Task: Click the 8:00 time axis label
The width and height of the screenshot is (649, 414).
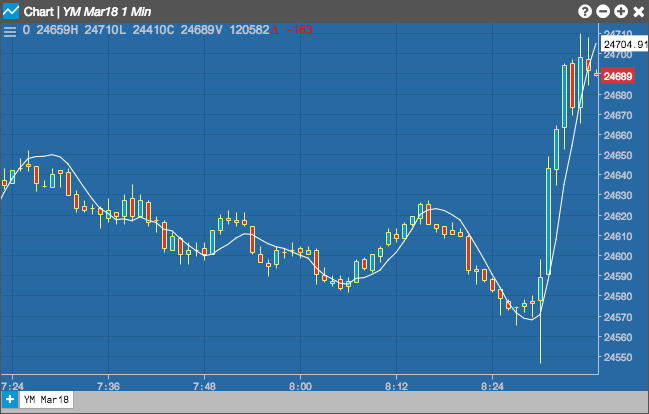Action: click(300, 385)
